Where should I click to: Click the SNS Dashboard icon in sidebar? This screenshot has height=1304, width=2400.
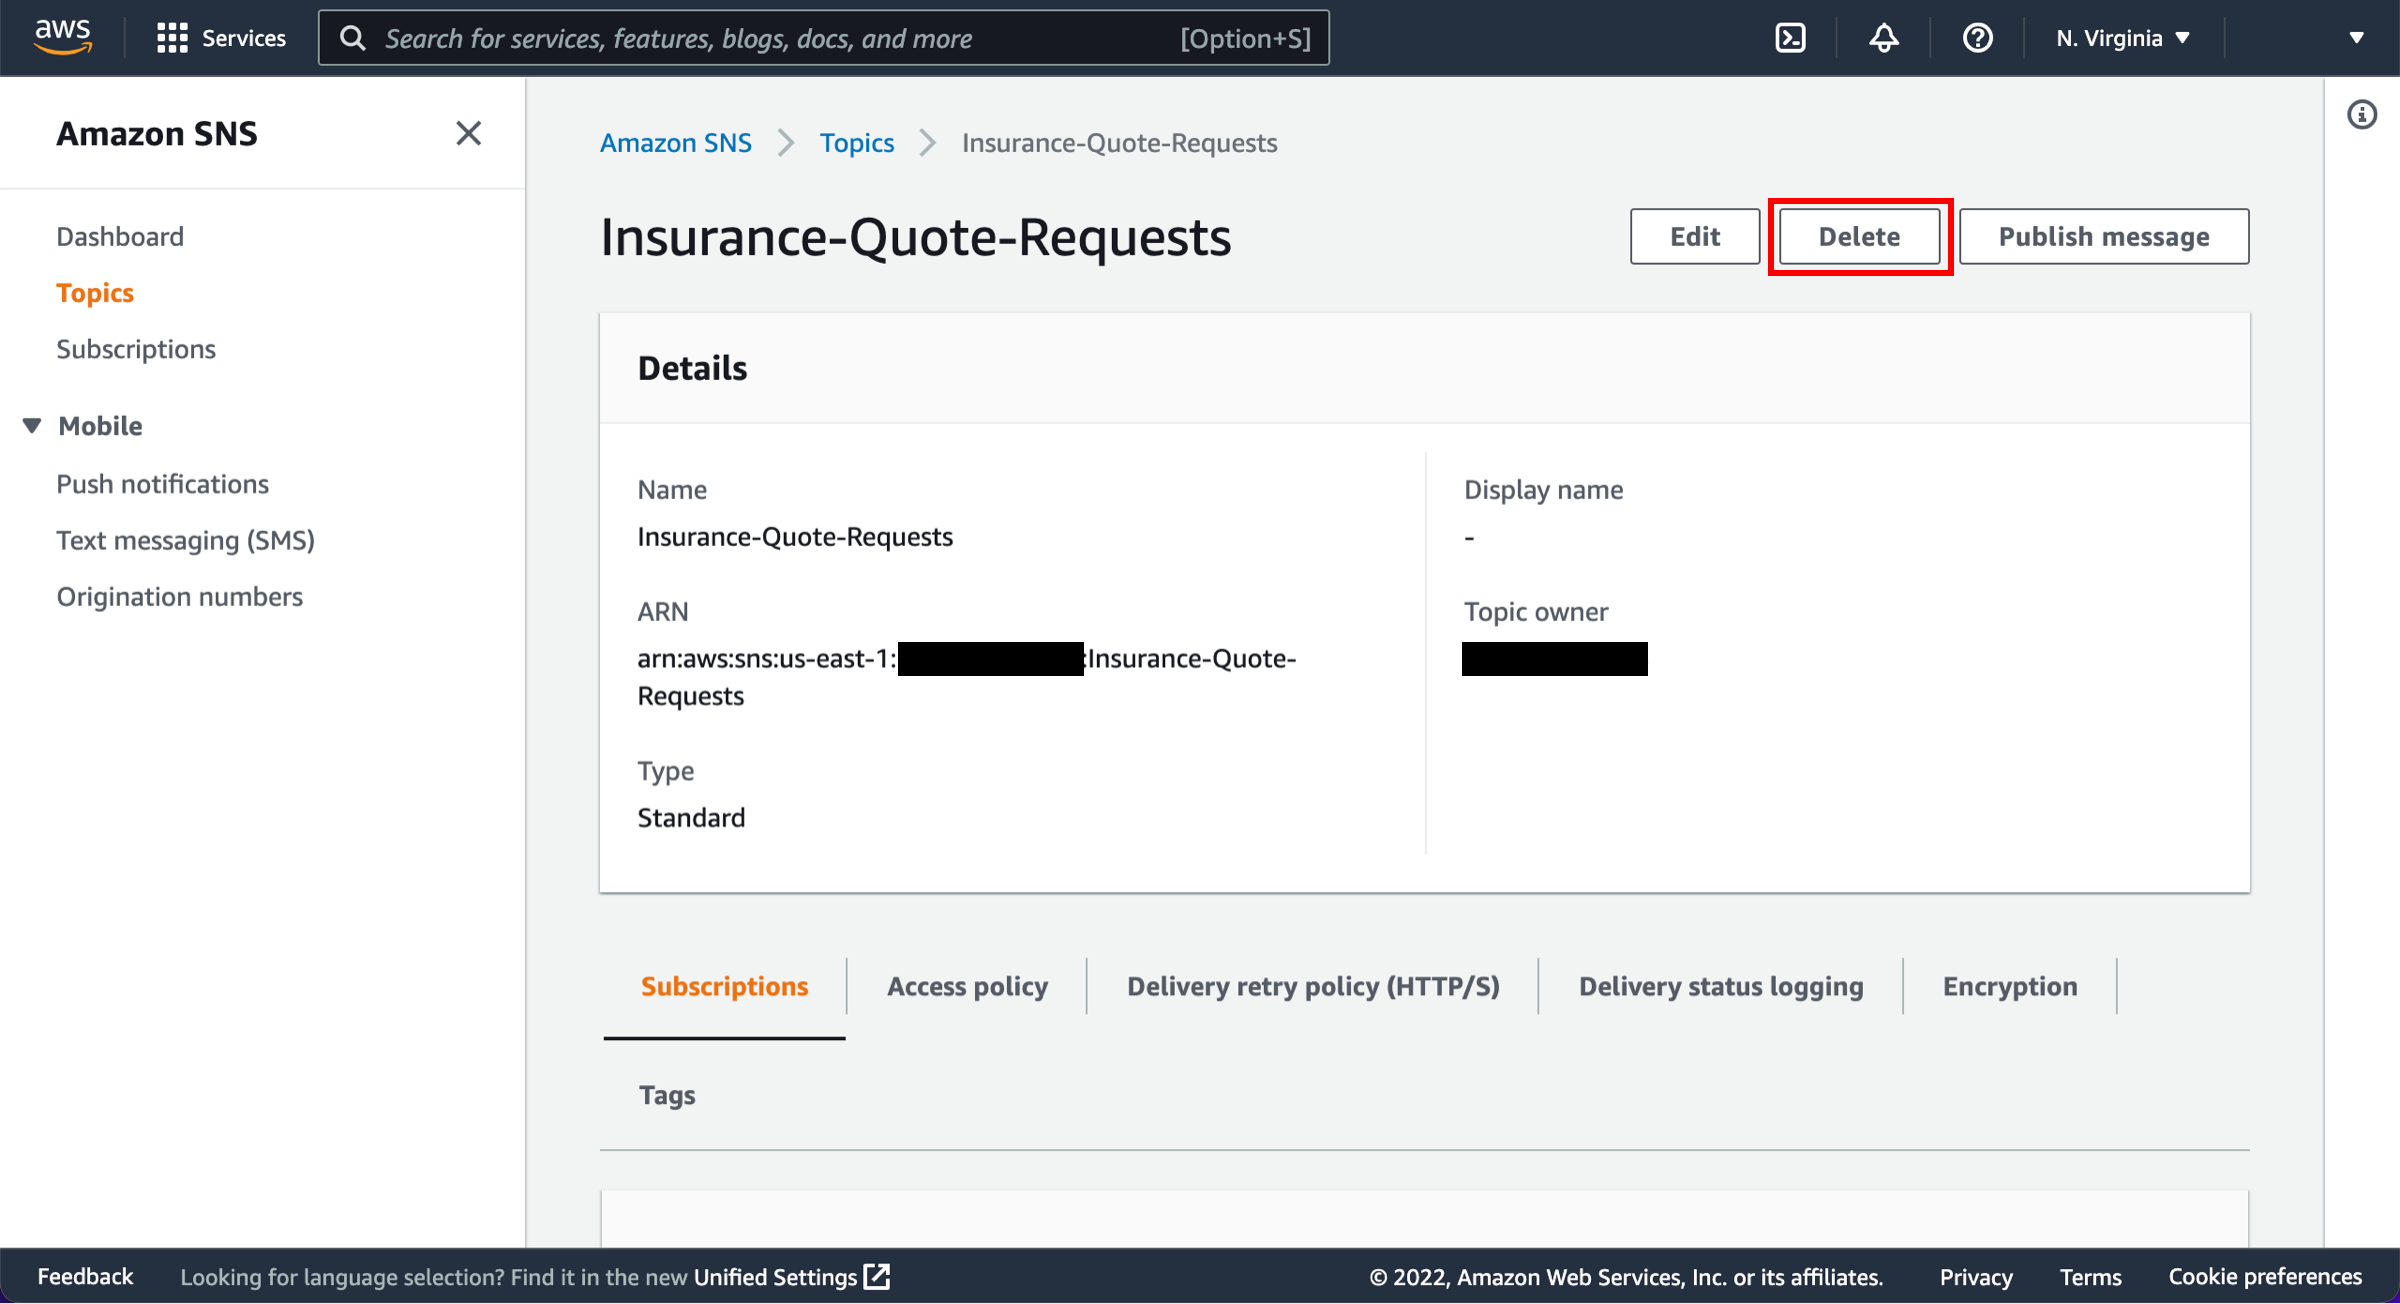[120, 234]
